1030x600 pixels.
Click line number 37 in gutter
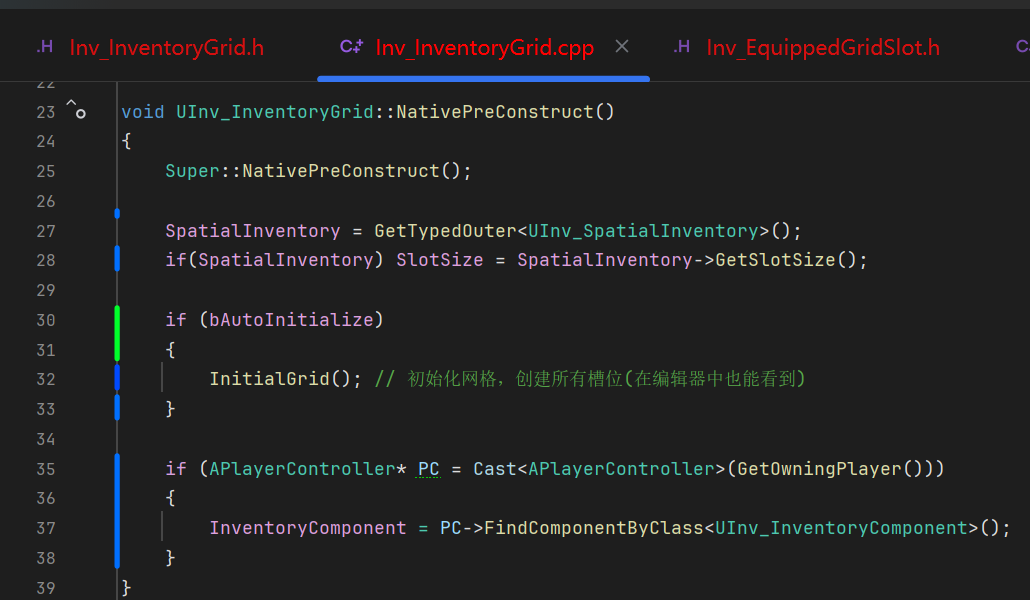(46, 528)
